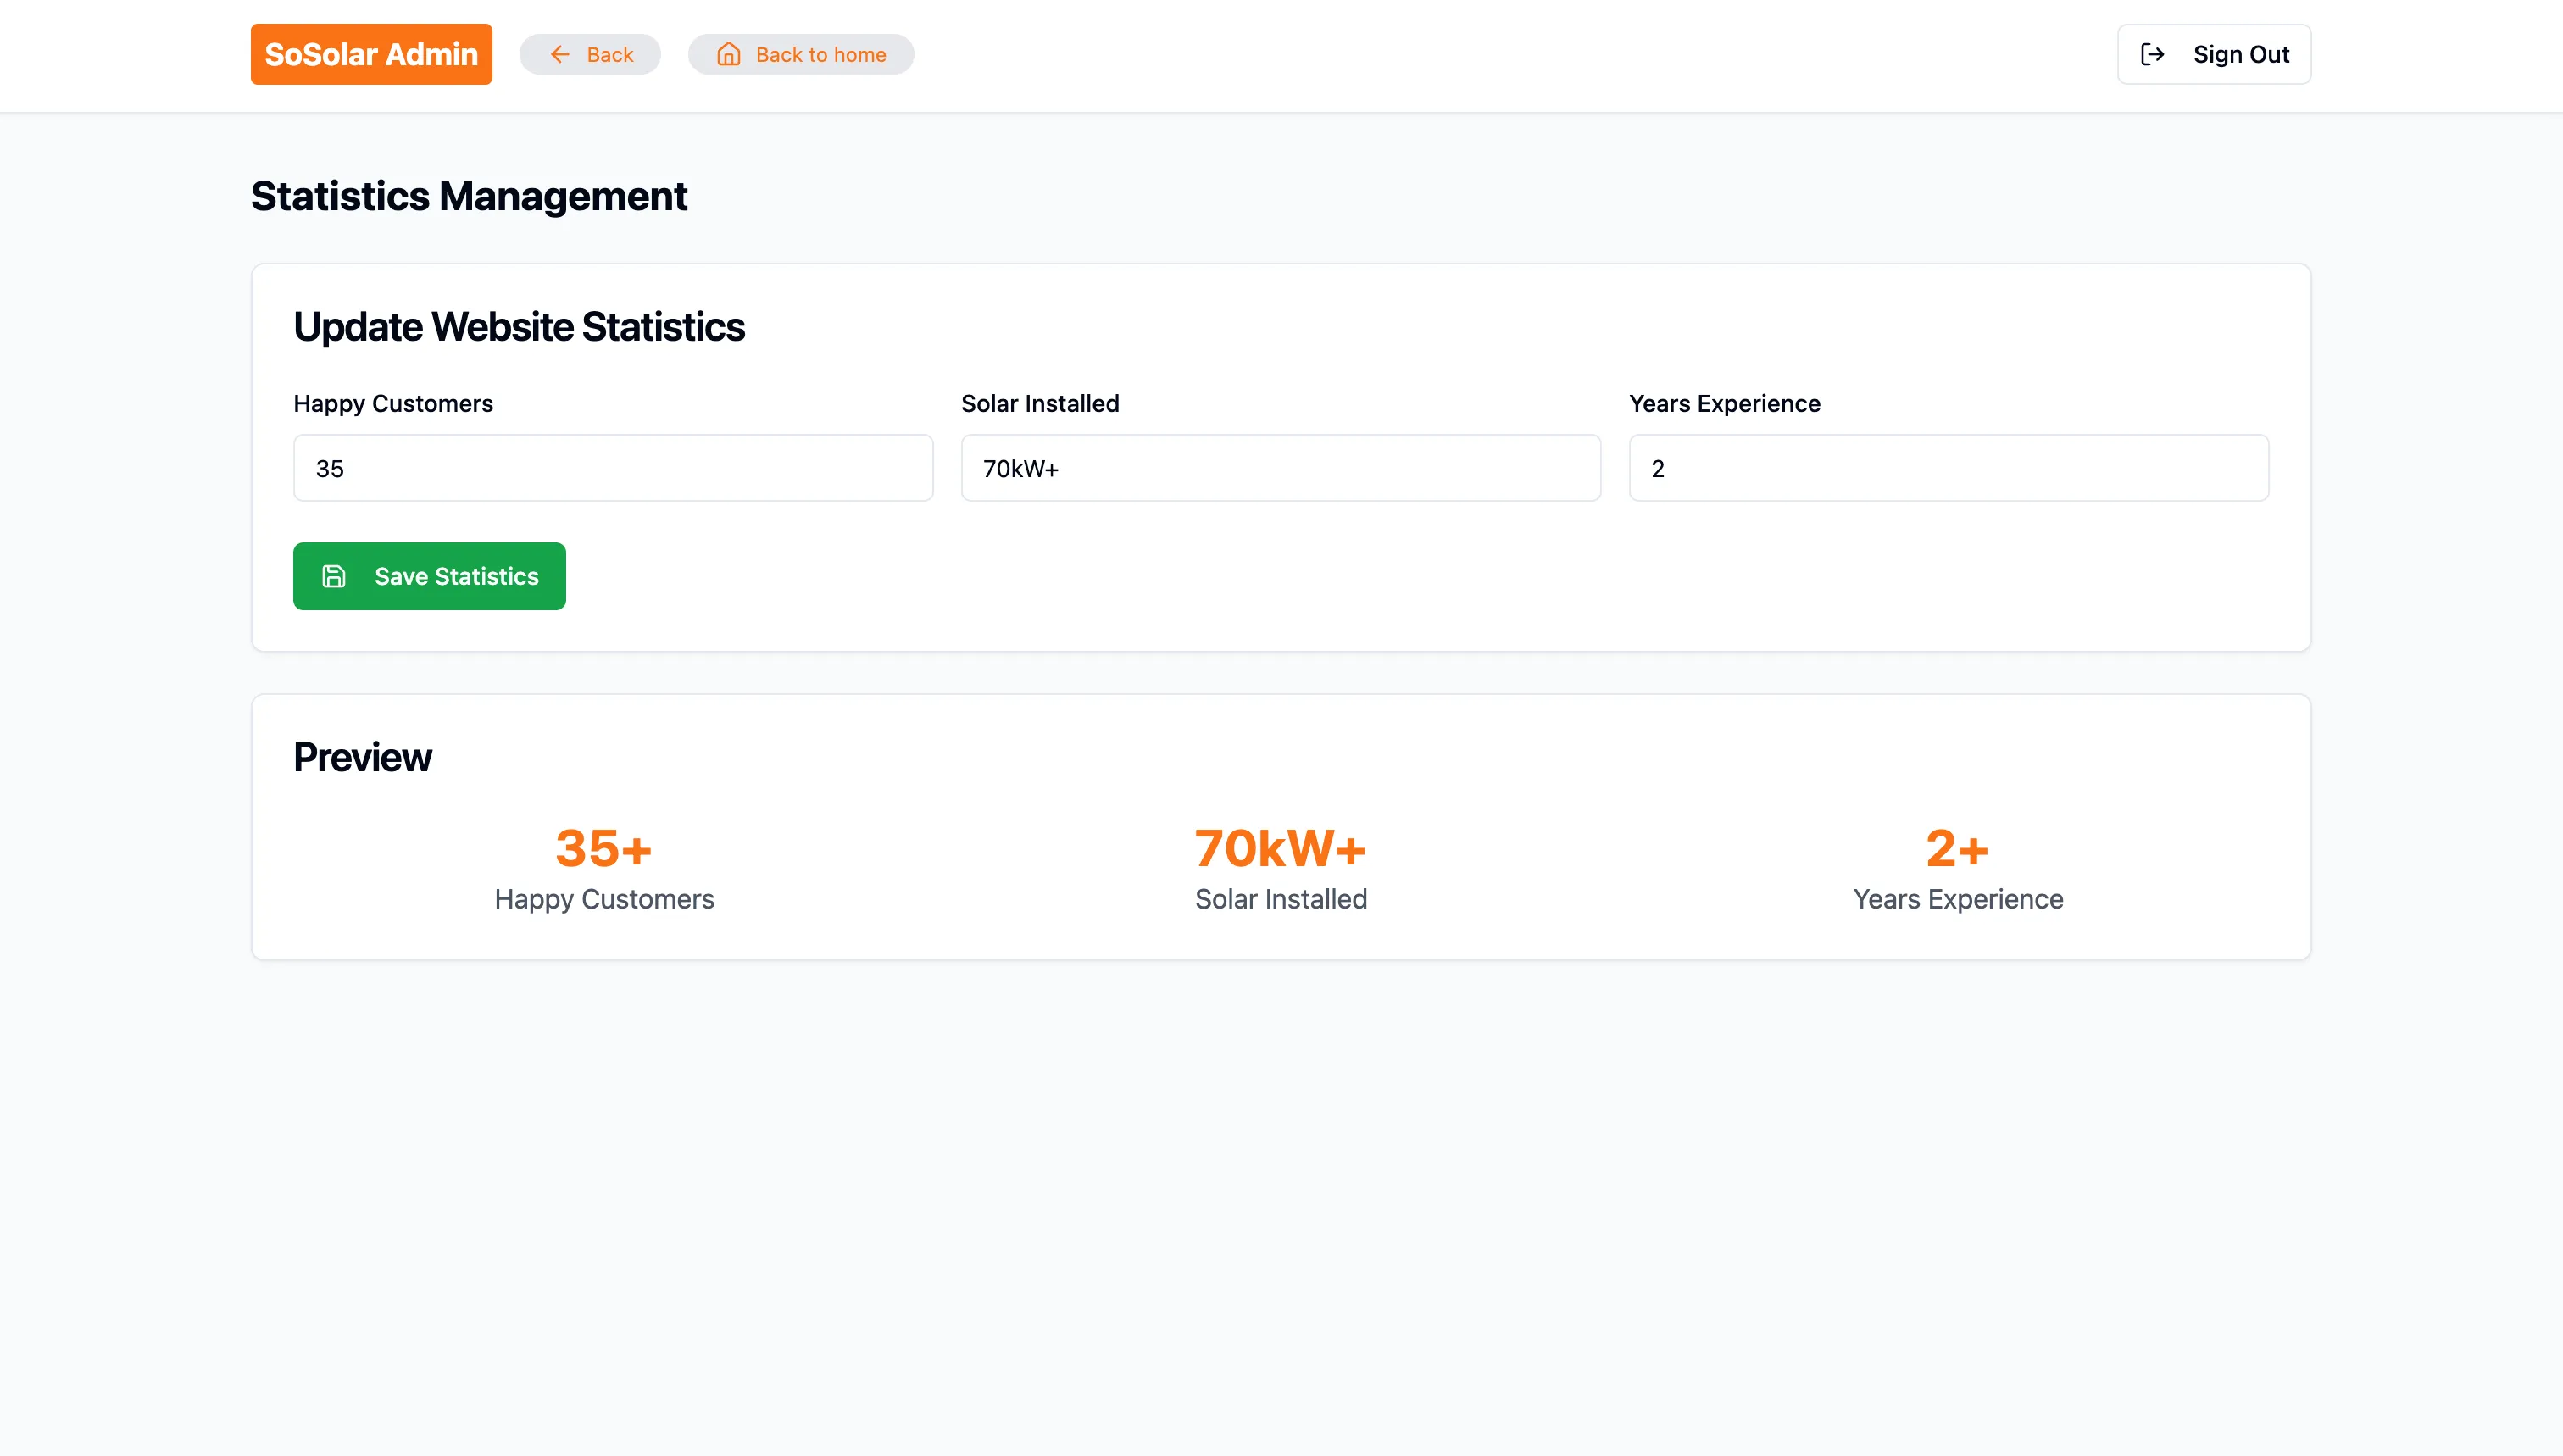2563x1456 pixels.
Task: Go back to home page
Action: pyautogui.click(x=801, y=54)
